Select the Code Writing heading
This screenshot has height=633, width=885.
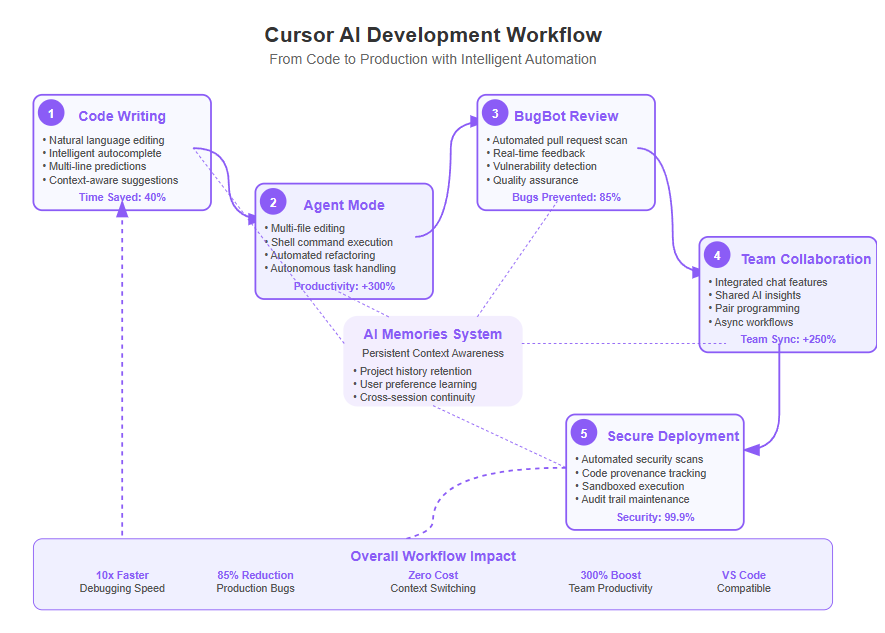pos(122,116)
